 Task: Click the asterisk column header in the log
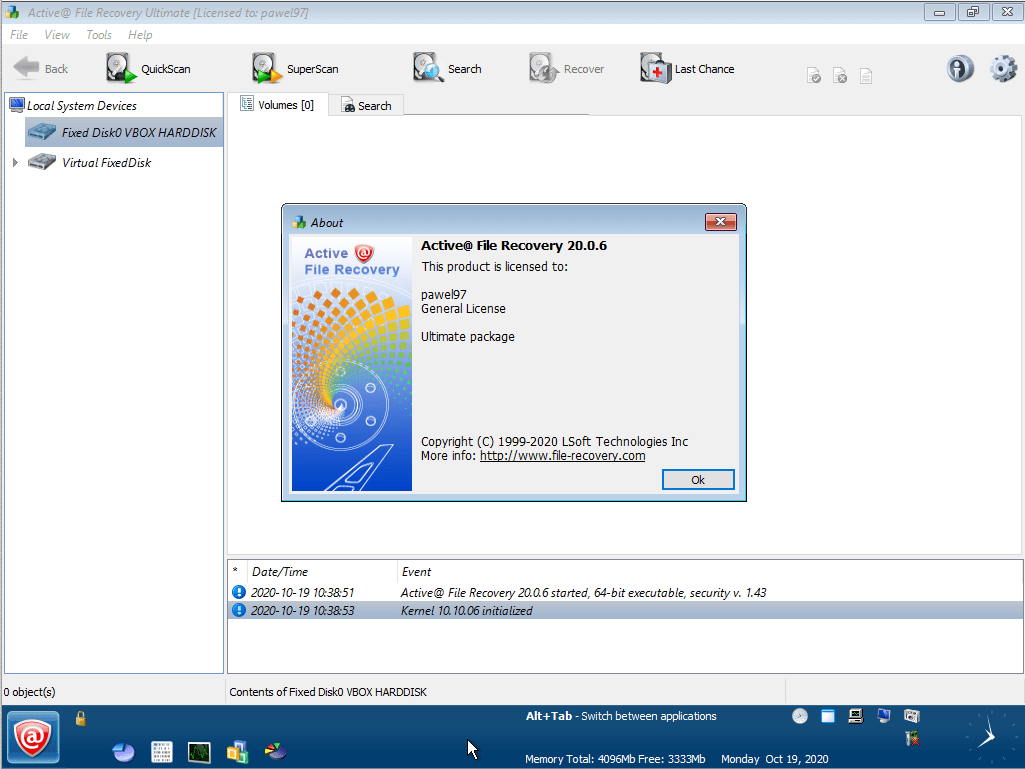pyautogui.click(x=236, y=572)
